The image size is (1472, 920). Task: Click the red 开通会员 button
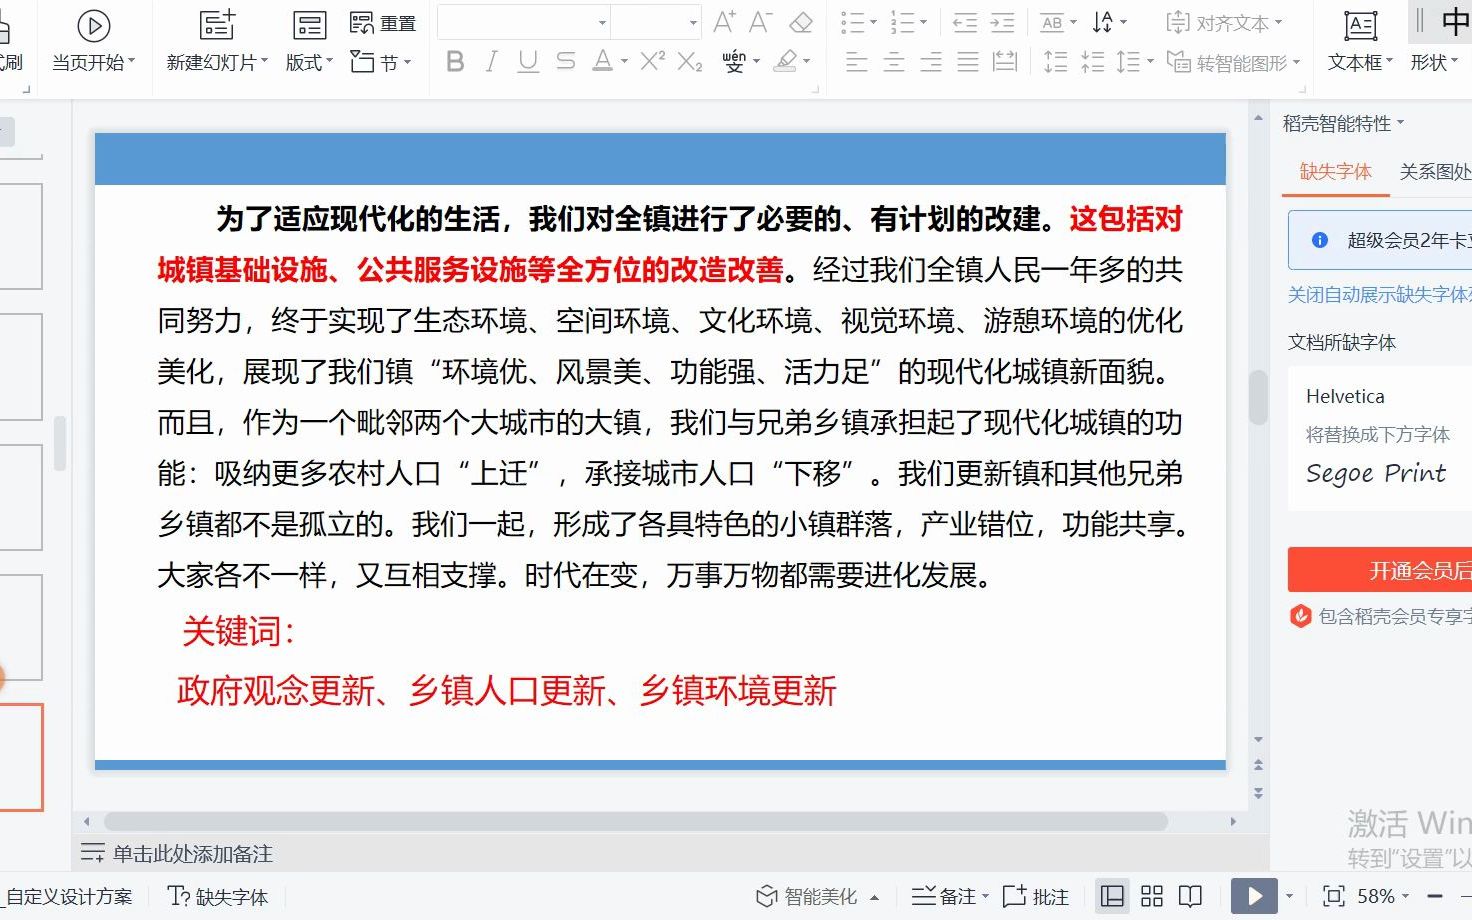coord(1380,570)
